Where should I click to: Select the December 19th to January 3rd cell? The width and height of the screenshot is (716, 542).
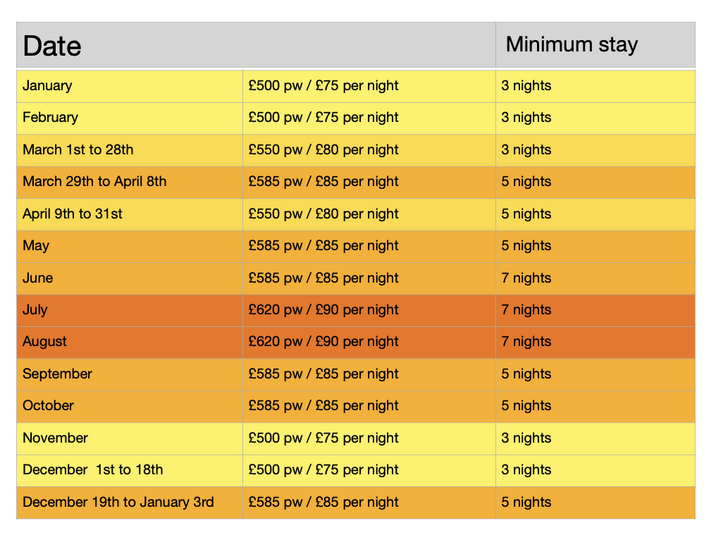pyautogui.click(x=118, y=502)
